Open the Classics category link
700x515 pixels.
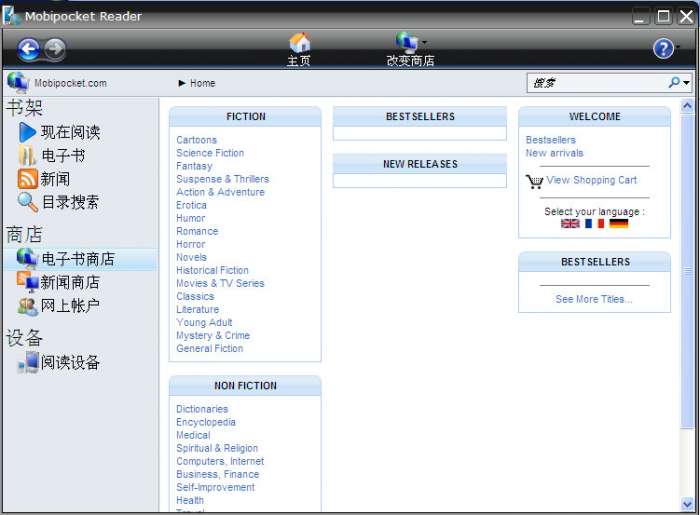click(x=195, y=296)
